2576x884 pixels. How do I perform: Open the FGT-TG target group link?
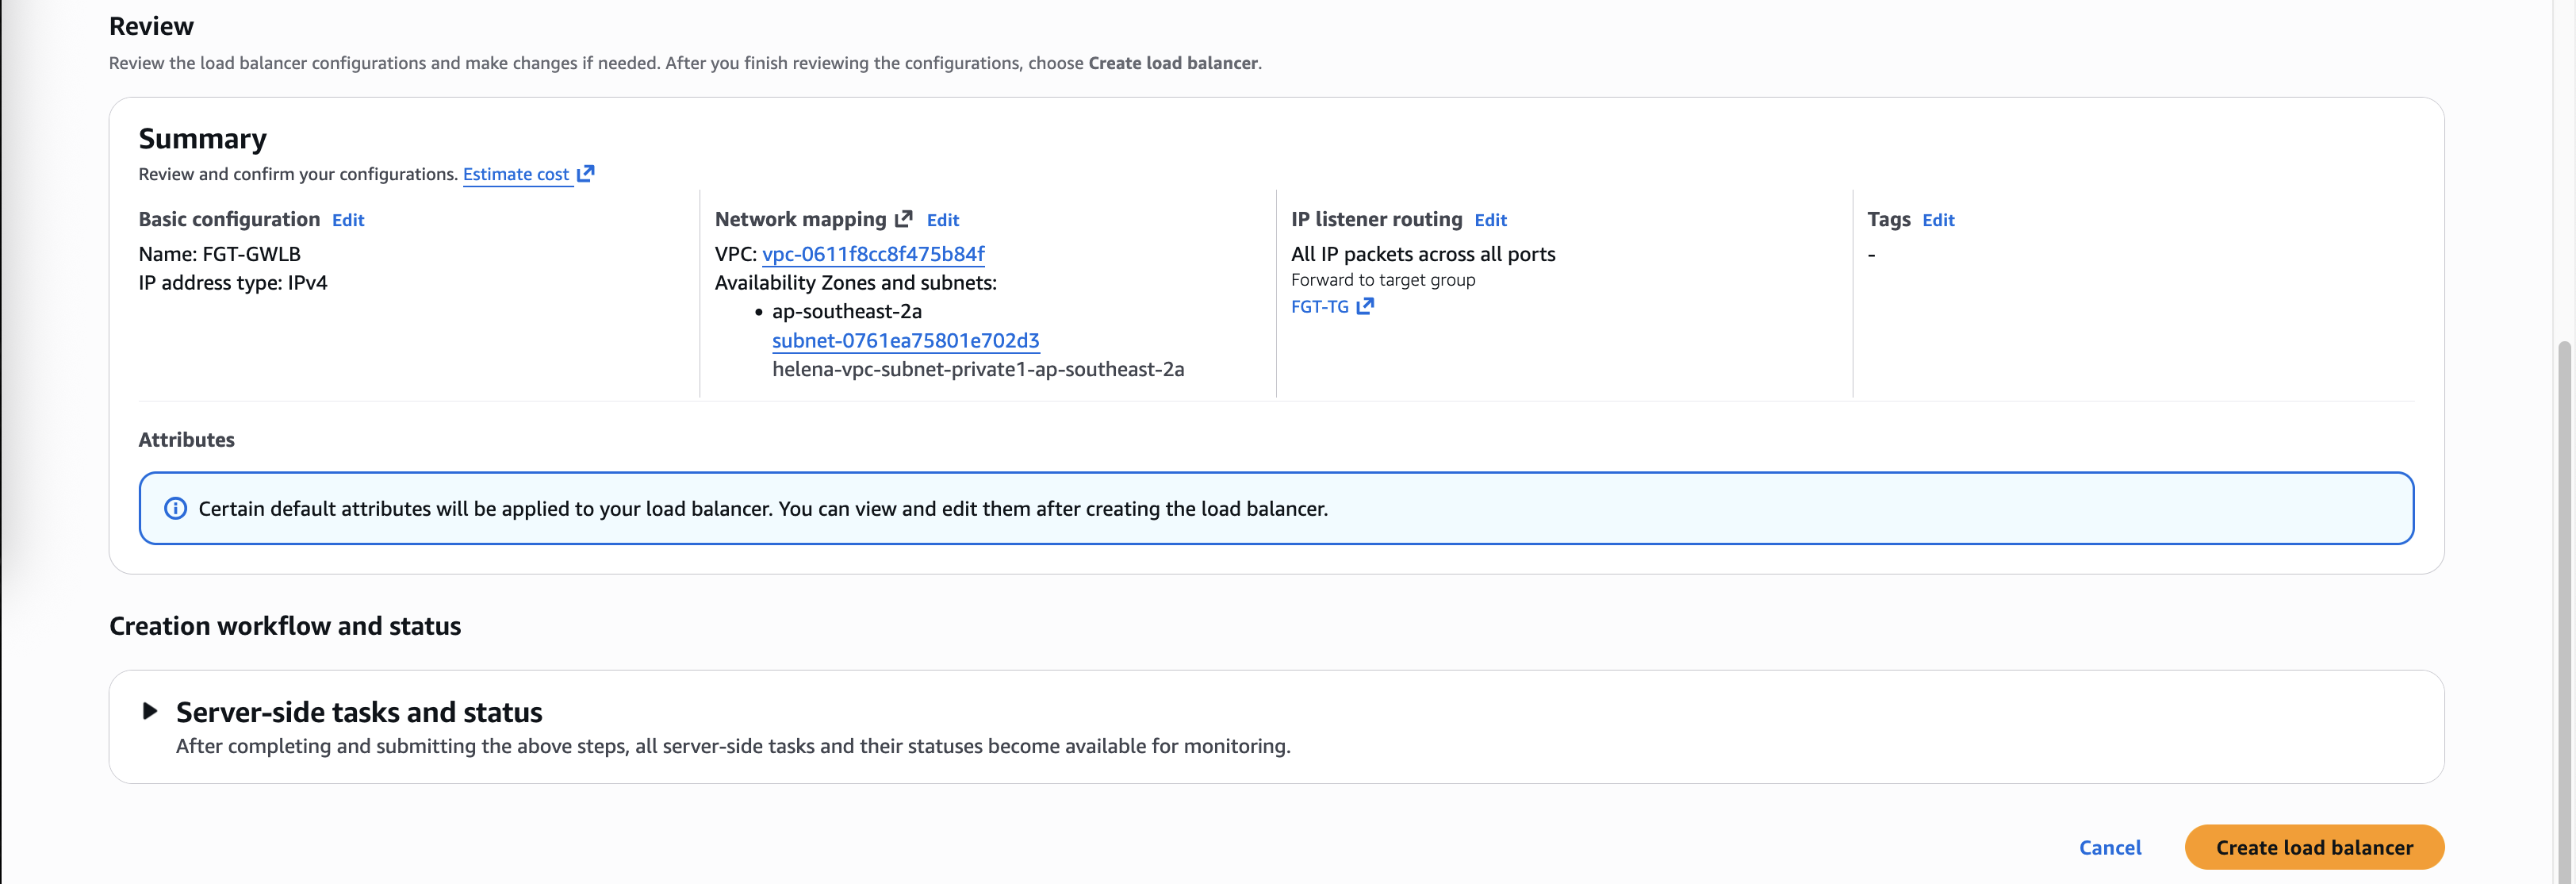point(1319,307)
